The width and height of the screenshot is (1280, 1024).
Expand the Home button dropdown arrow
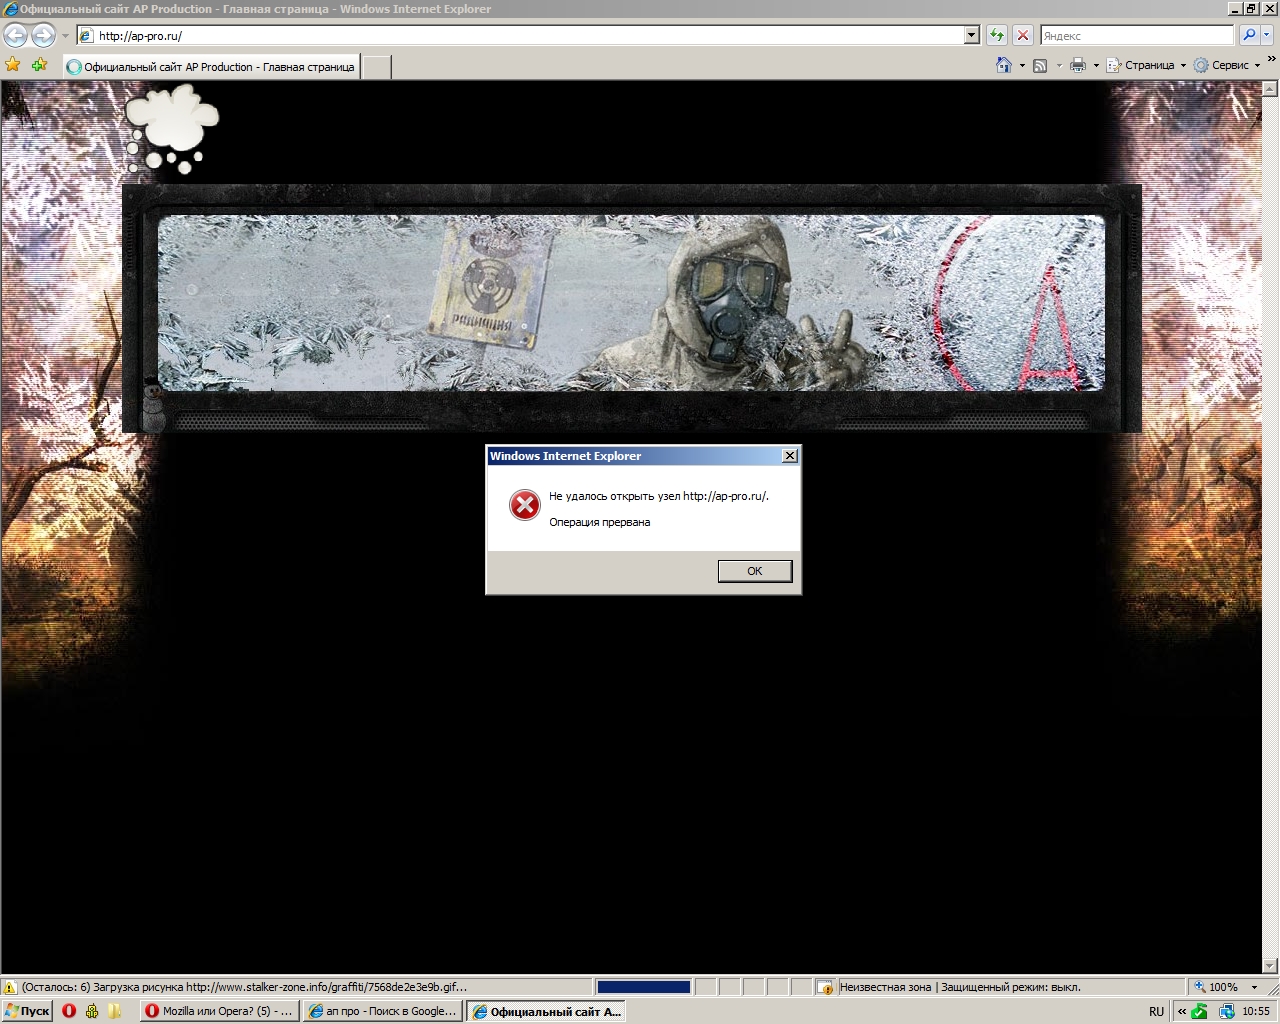(1022, 66)
